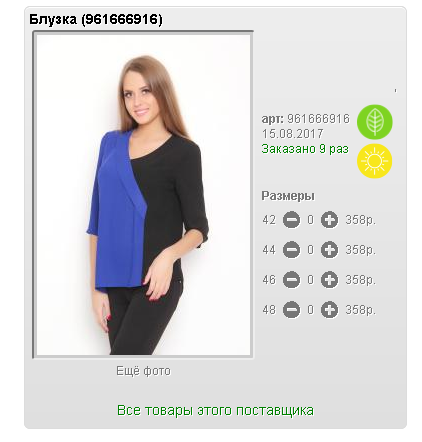Increase quantity for size 44
This screenshot has height=442, width=422.
pyautogui.click(x=329, y=250)
